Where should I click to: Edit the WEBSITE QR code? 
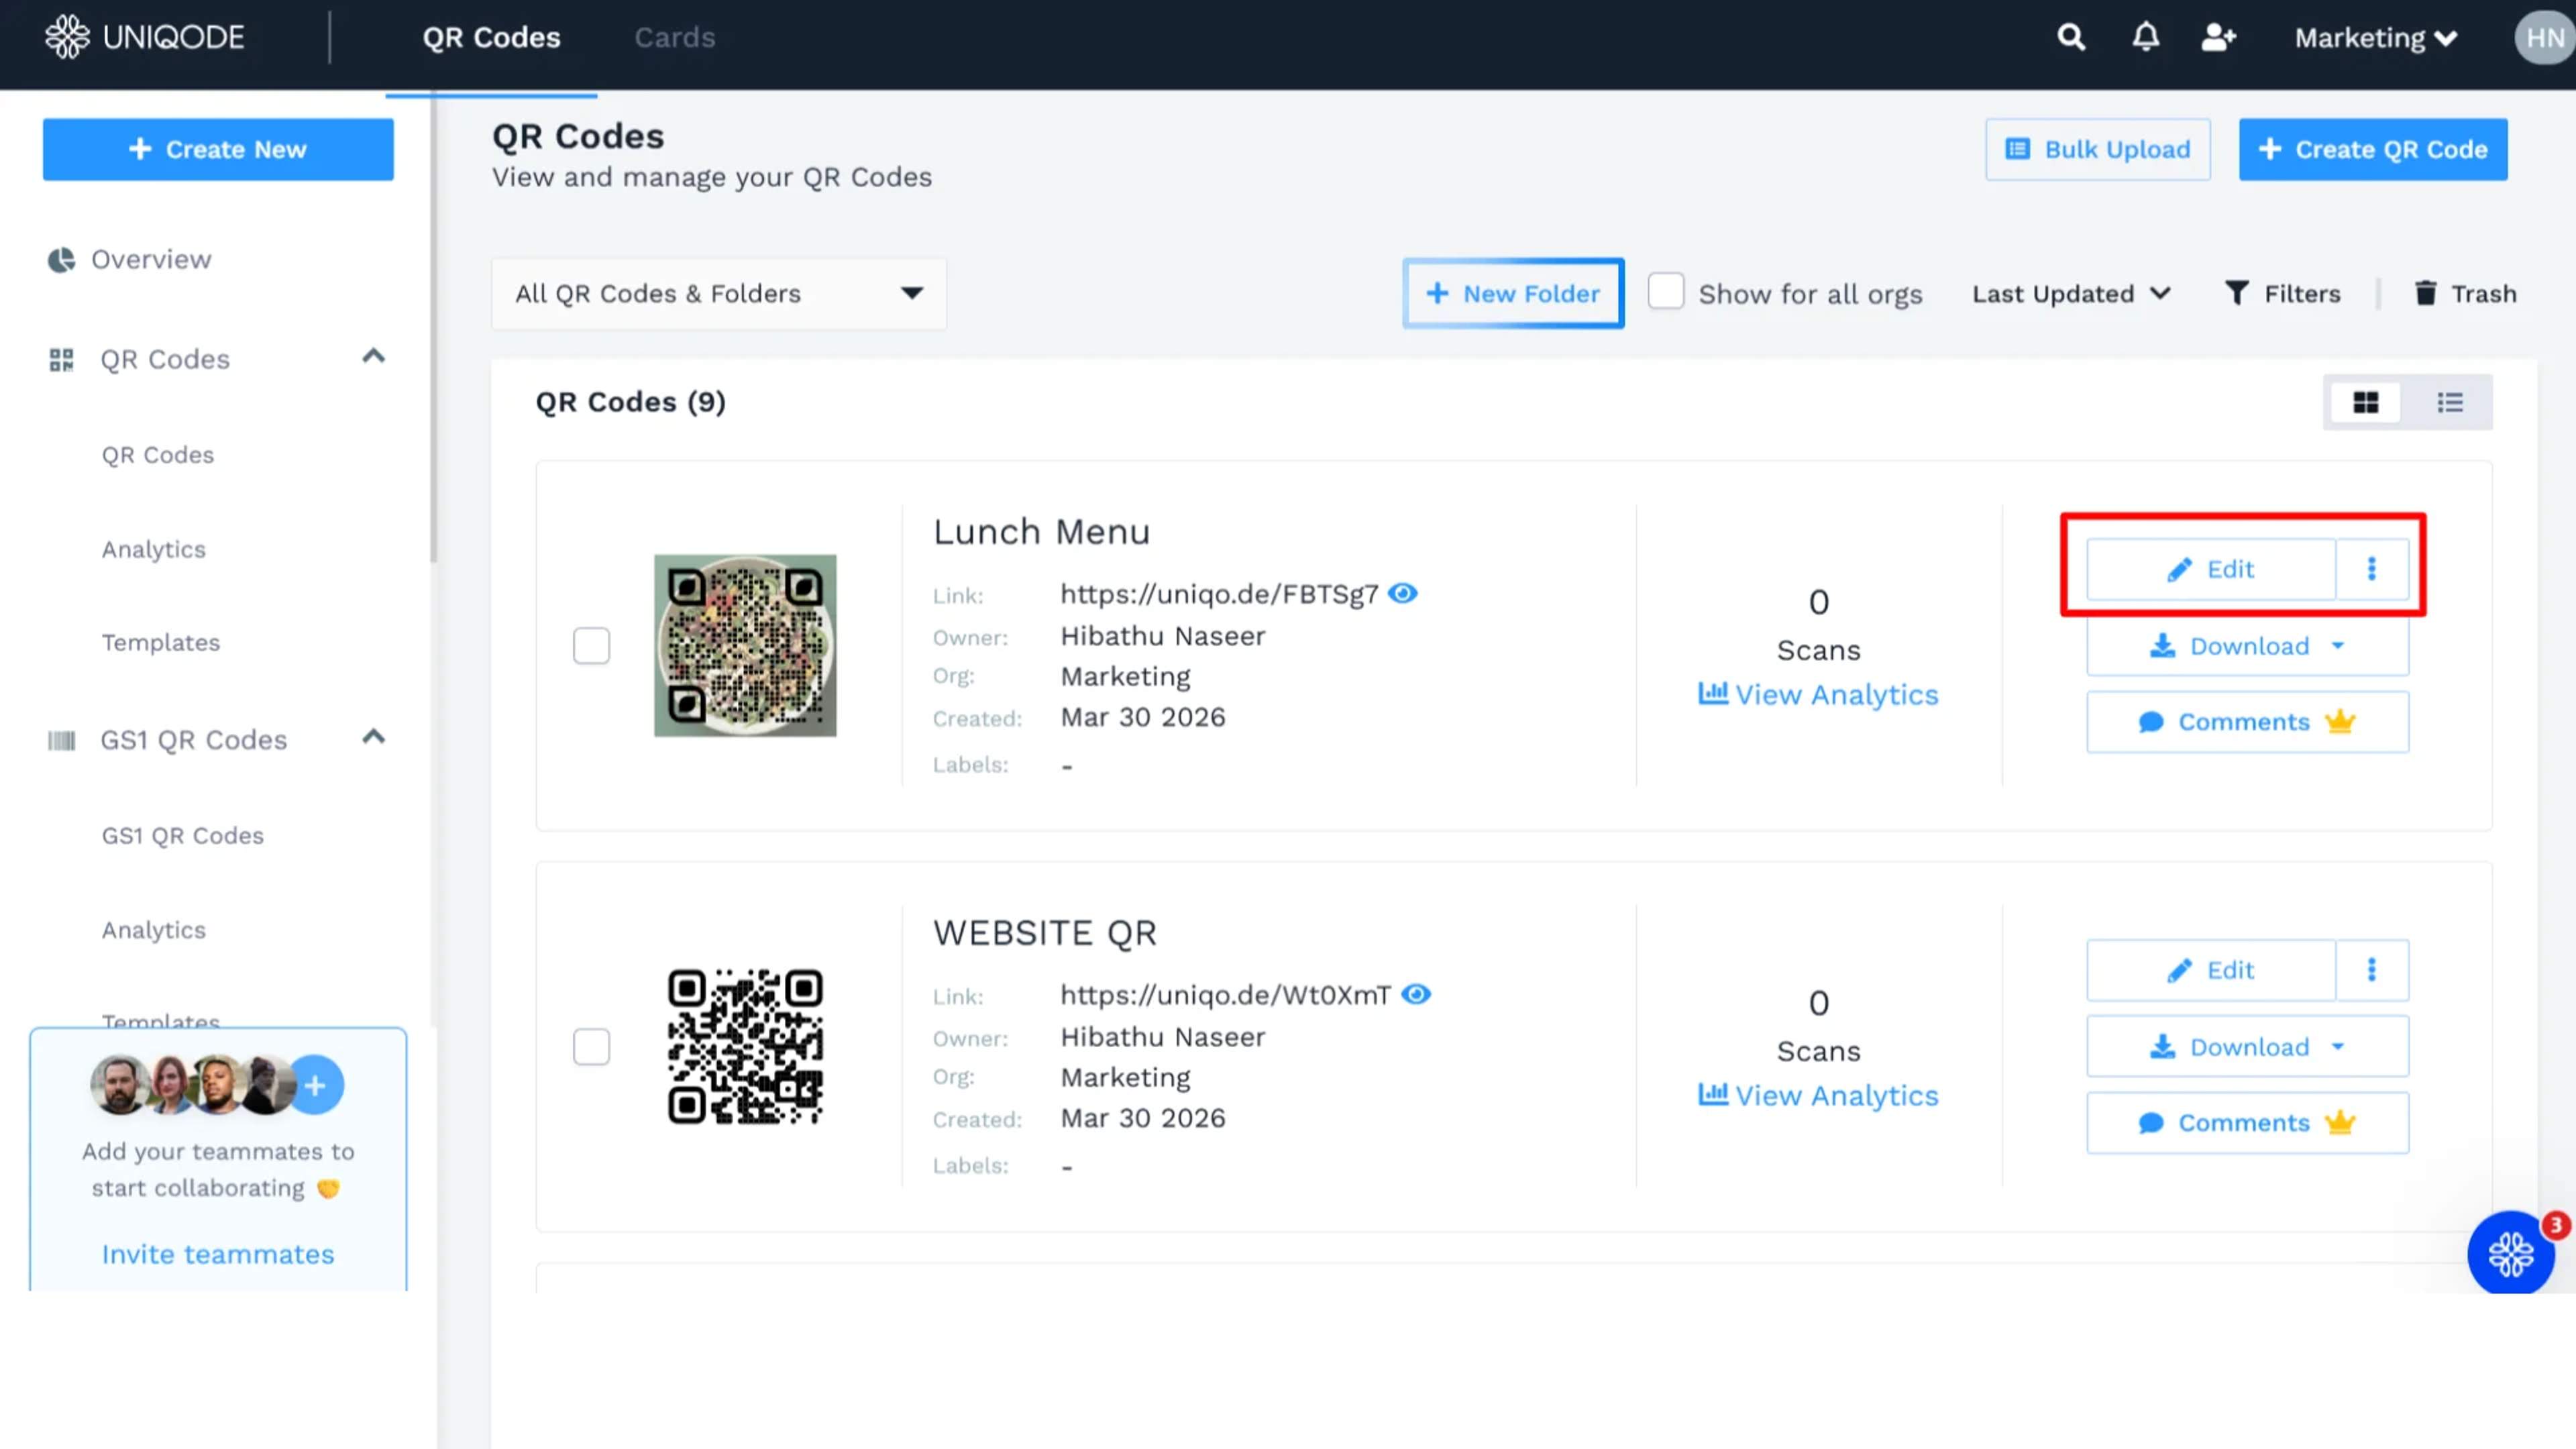coord(2211,970)
